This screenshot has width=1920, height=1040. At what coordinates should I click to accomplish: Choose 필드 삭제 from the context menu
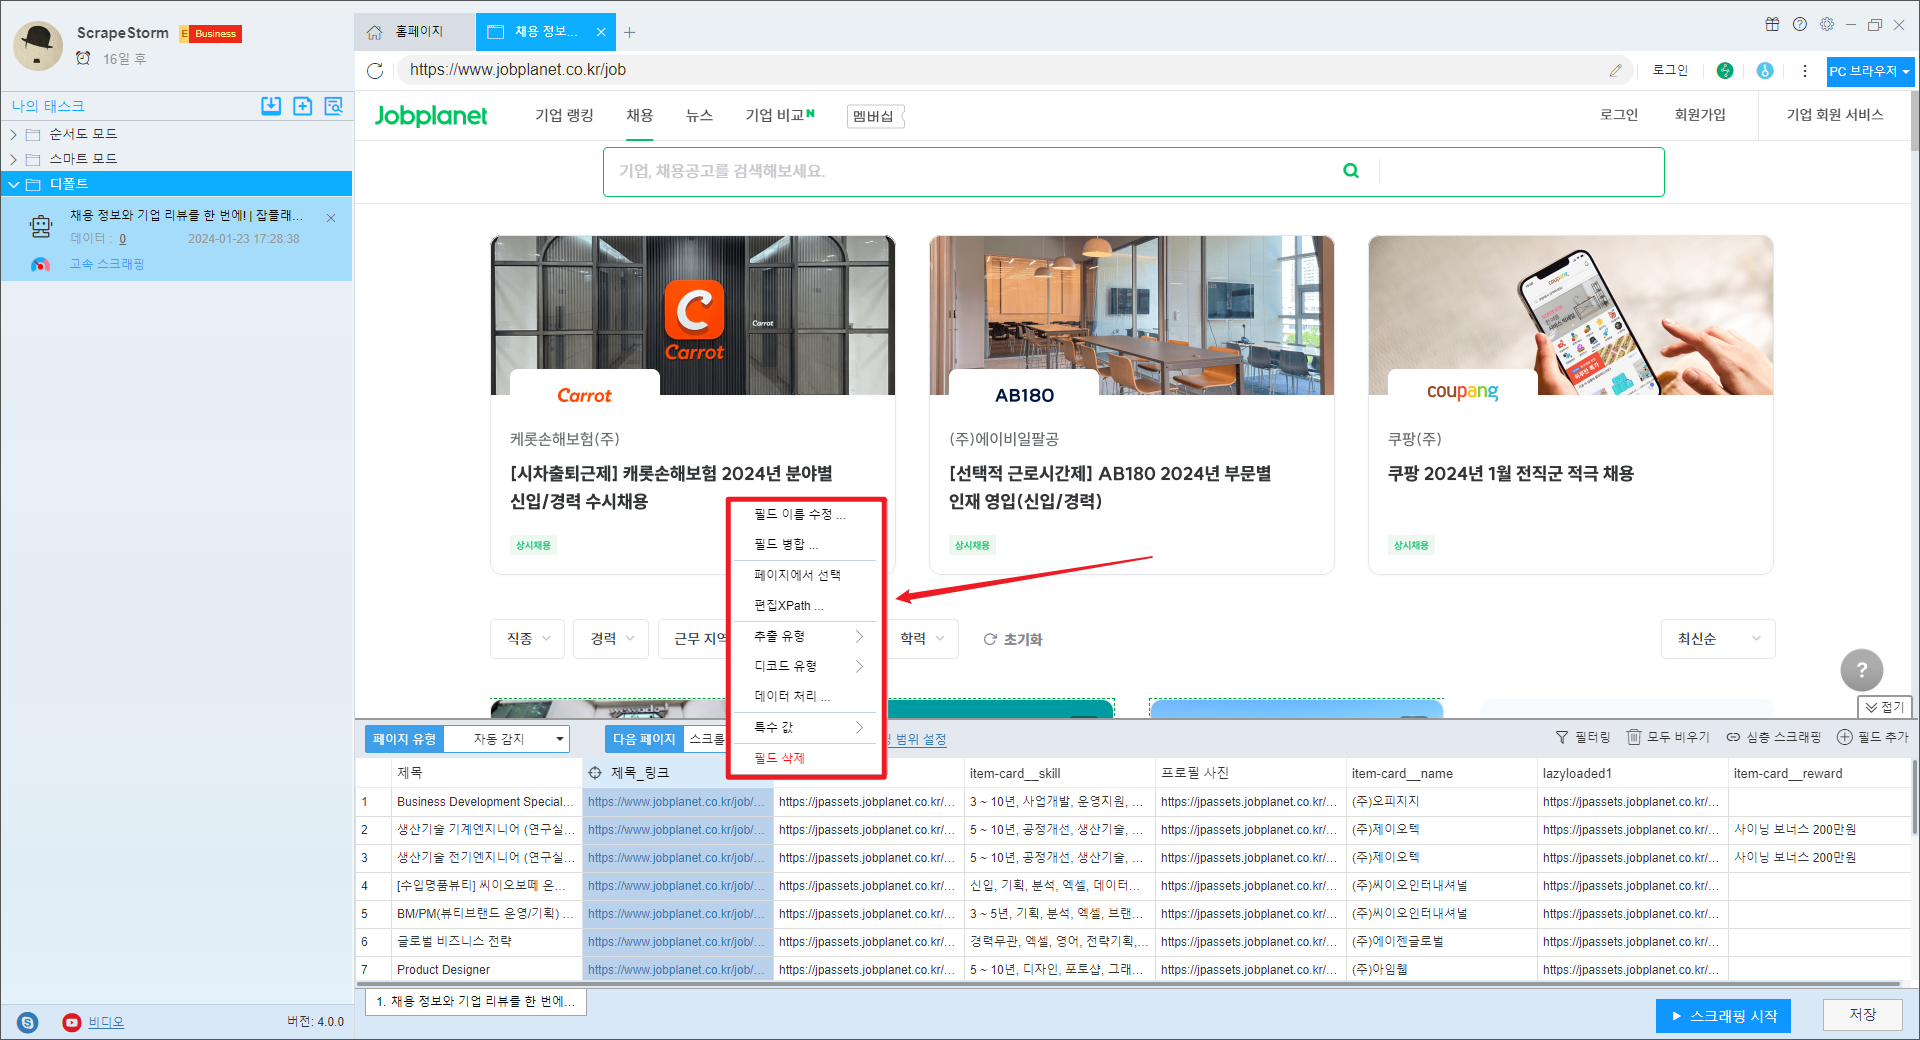coord(805,758)
